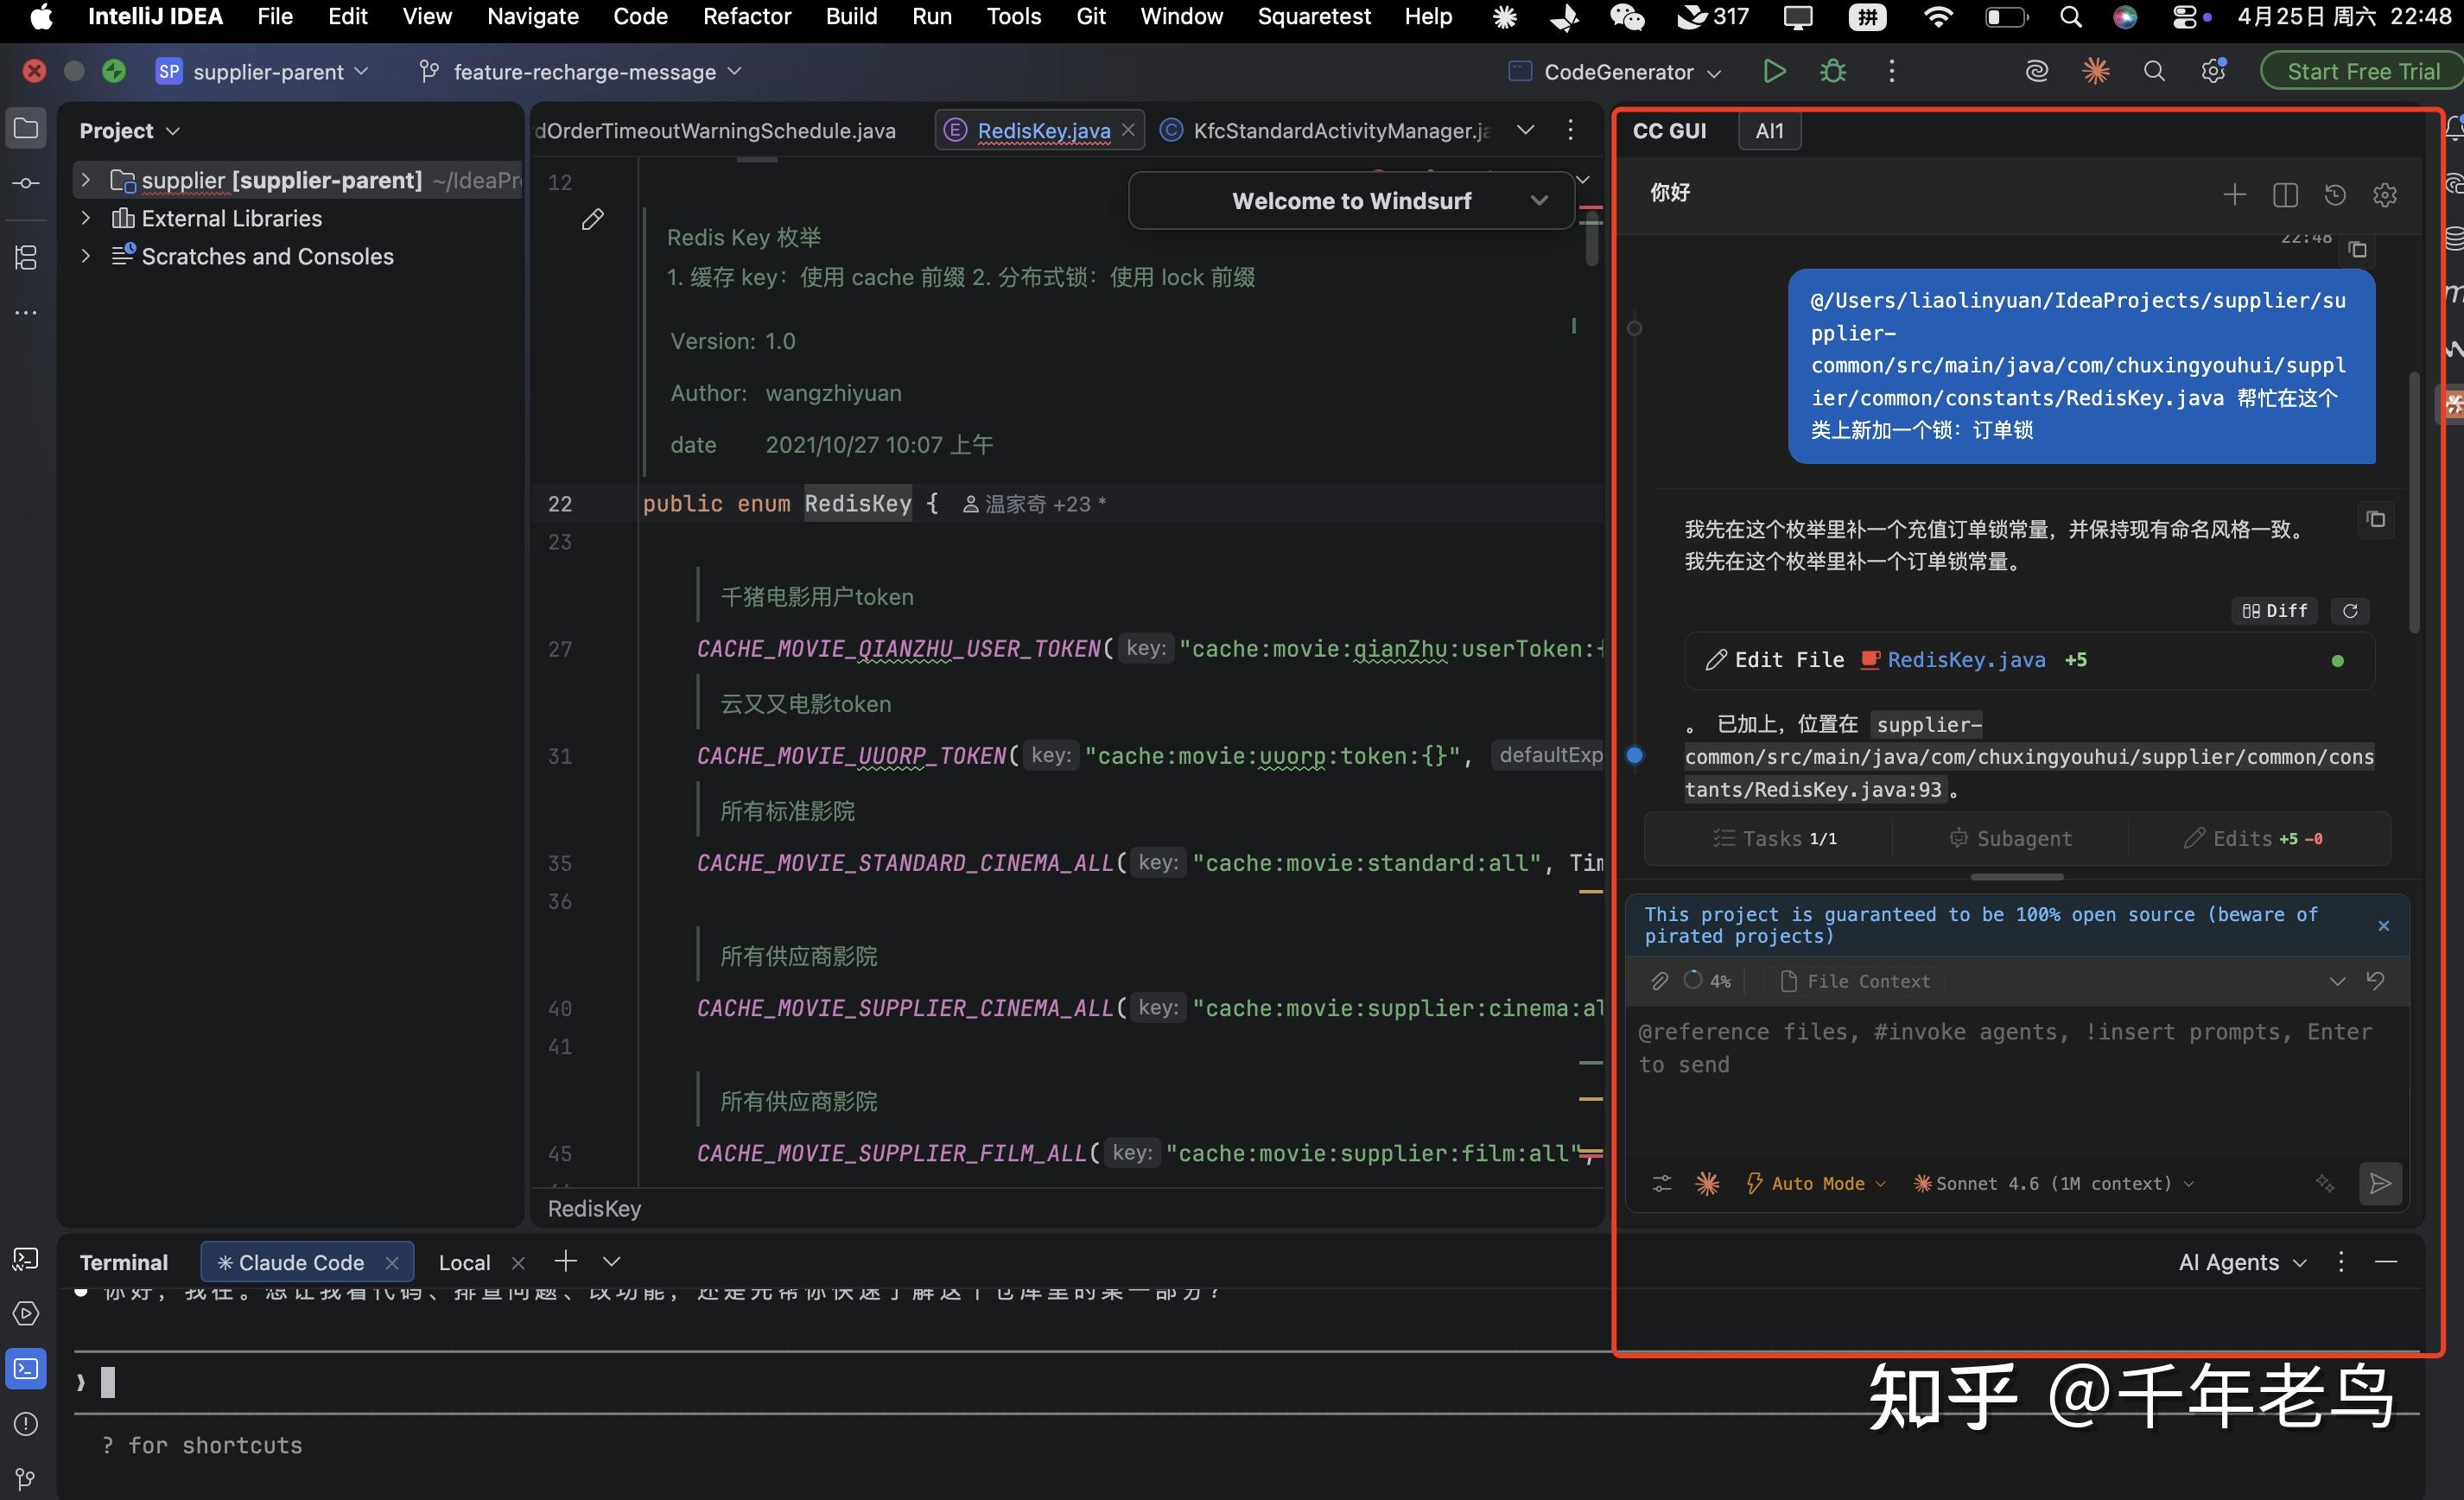
Task: Switch to the AI1 tab
Action: [1769, 131]
